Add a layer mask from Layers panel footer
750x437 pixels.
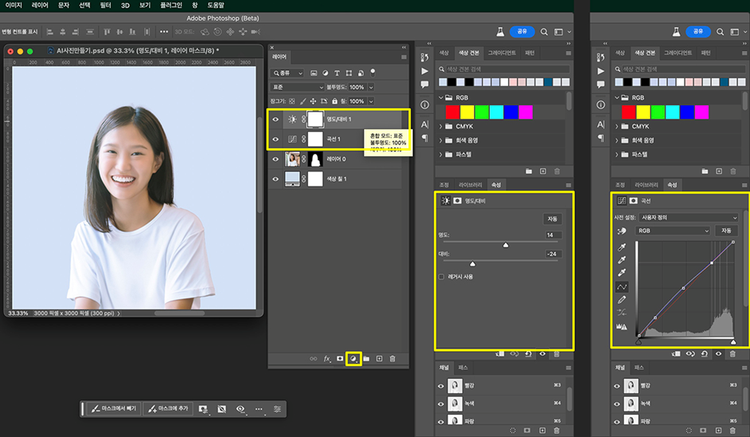(x=340, y=358)
